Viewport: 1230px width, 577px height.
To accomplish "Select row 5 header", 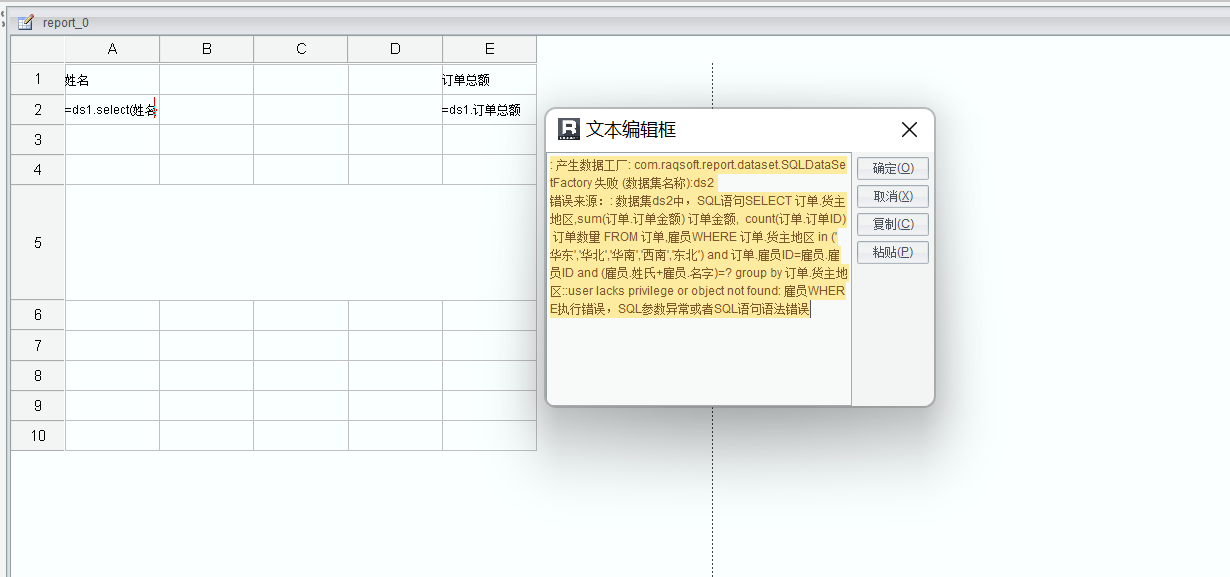I will (38, 243).
